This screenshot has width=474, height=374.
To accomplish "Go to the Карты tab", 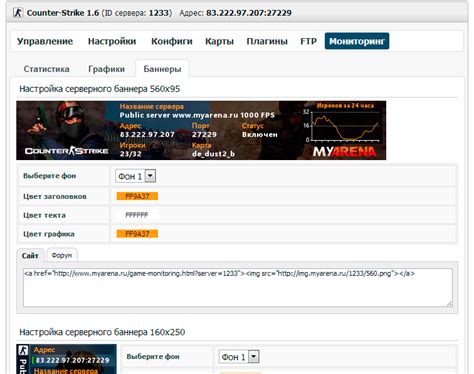I will click(x=219, y=41).
